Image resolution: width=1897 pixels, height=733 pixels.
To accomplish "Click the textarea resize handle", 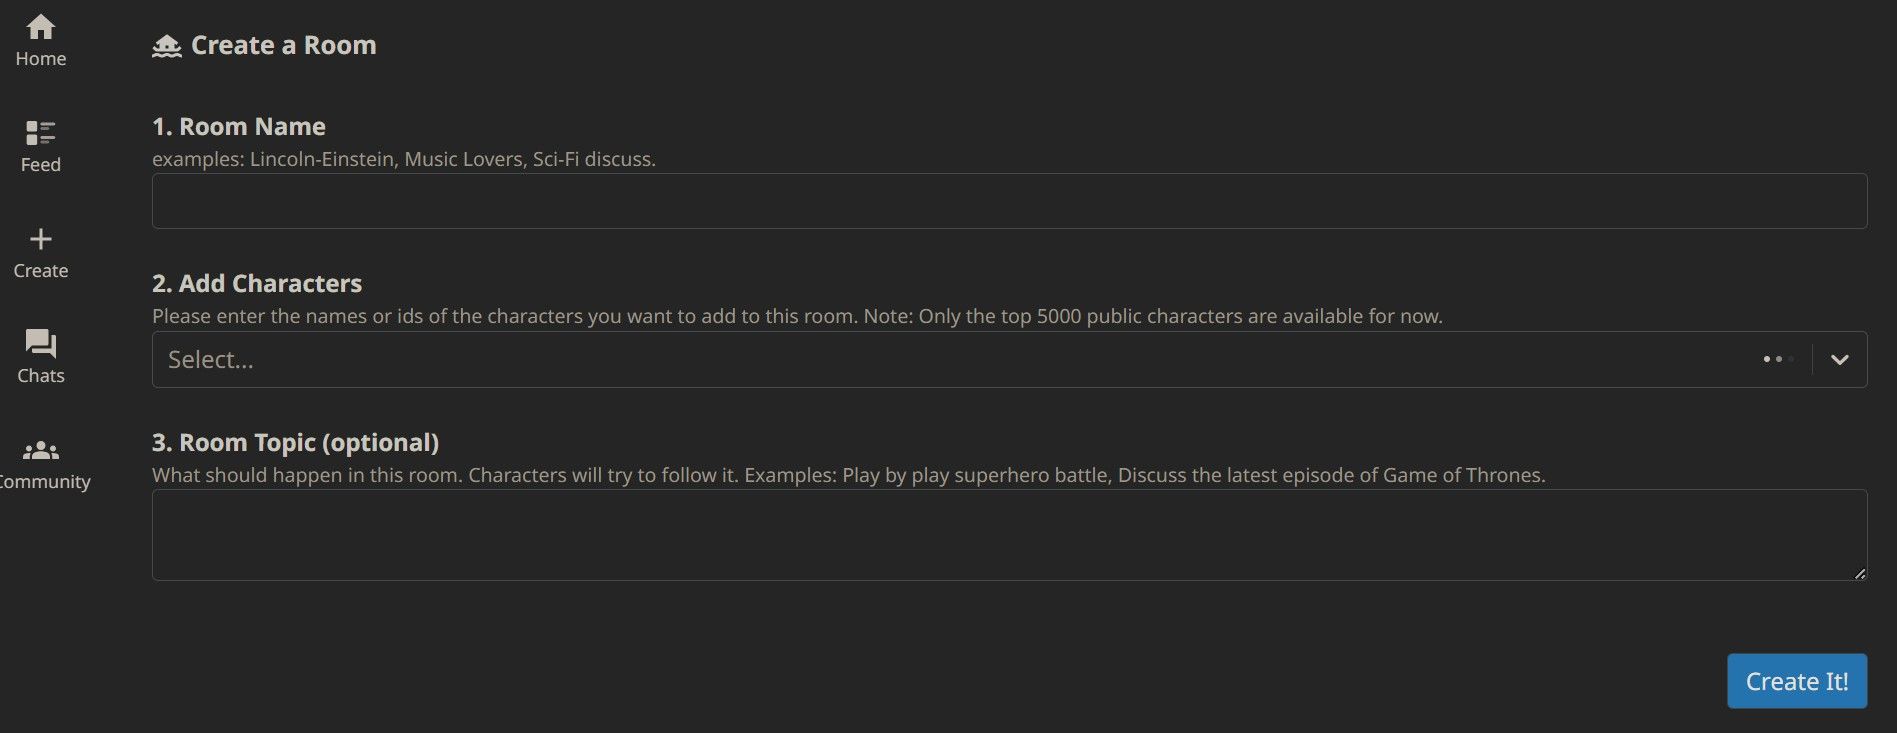I will click(1861, 573).
